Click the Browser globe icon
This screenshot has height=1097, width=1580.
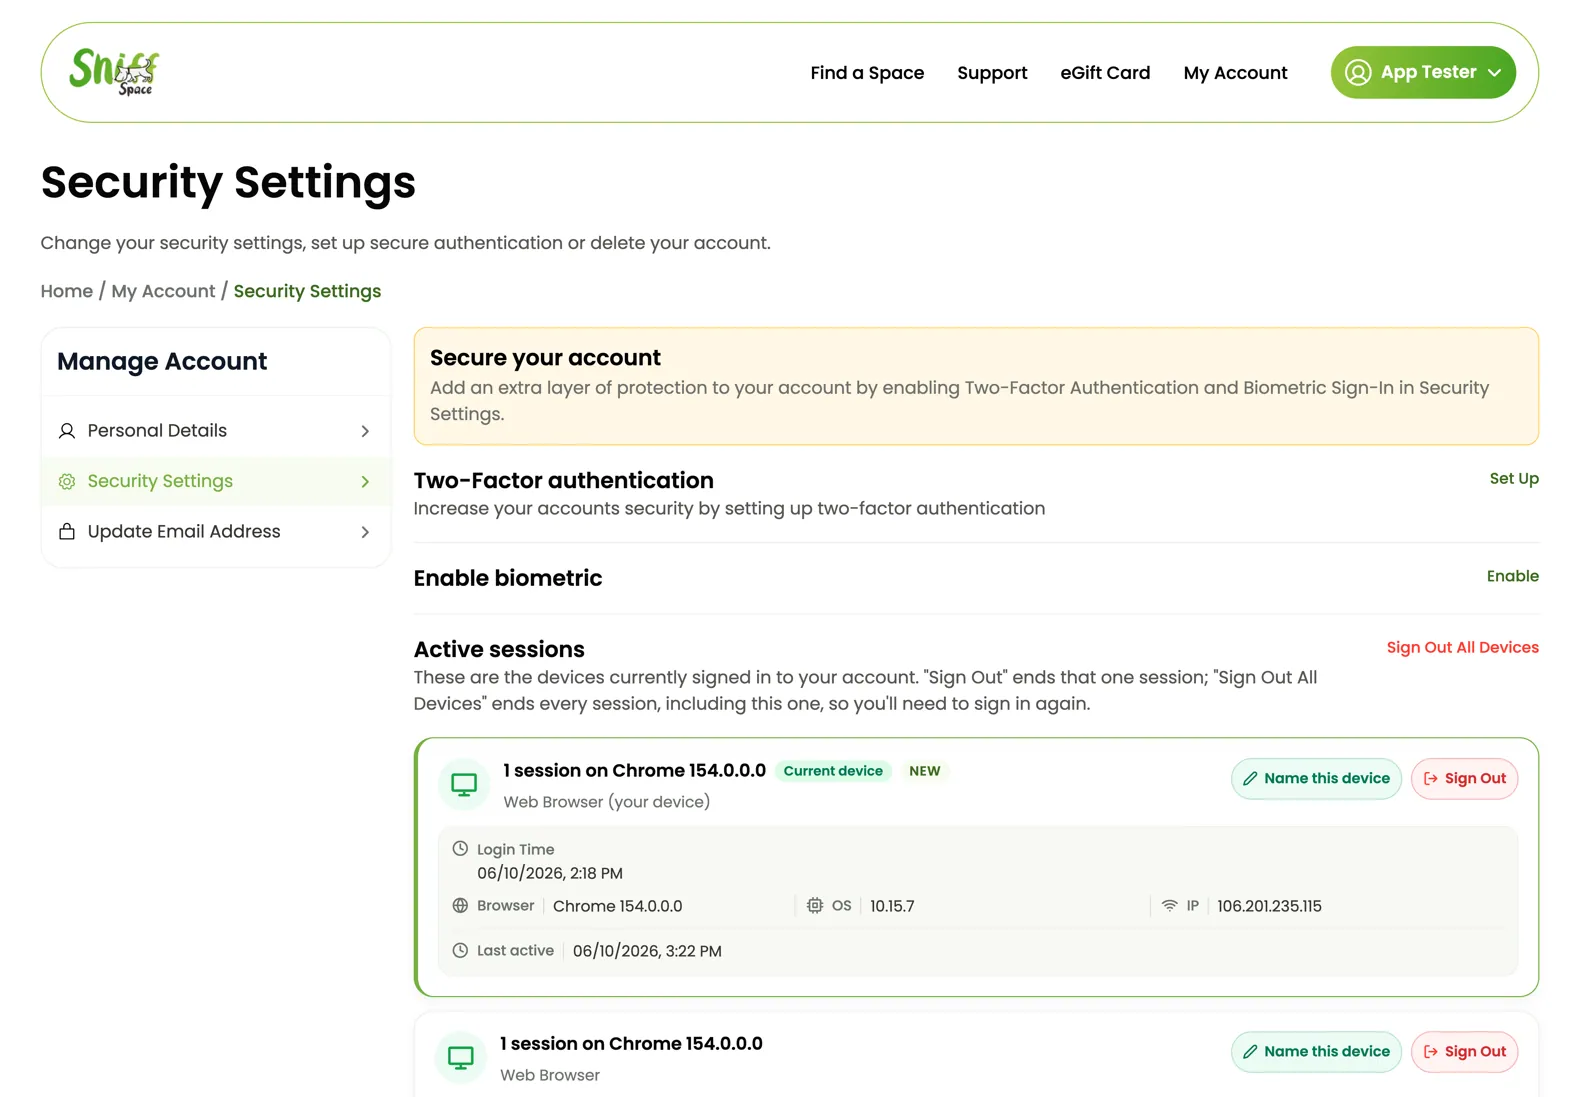point(460,905)
